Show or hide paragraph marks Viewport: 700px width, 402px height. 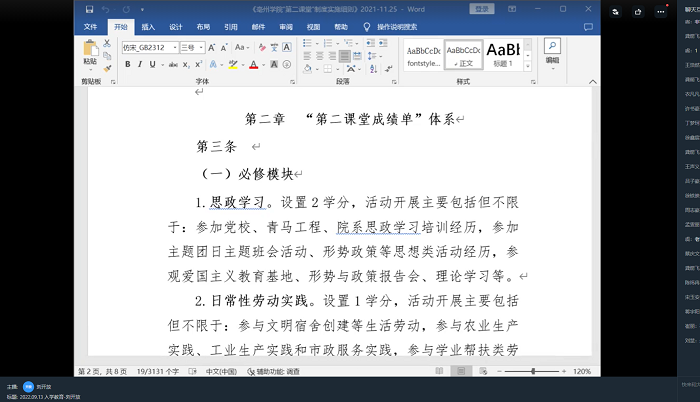pyautogui.click(x=388, y=69)
